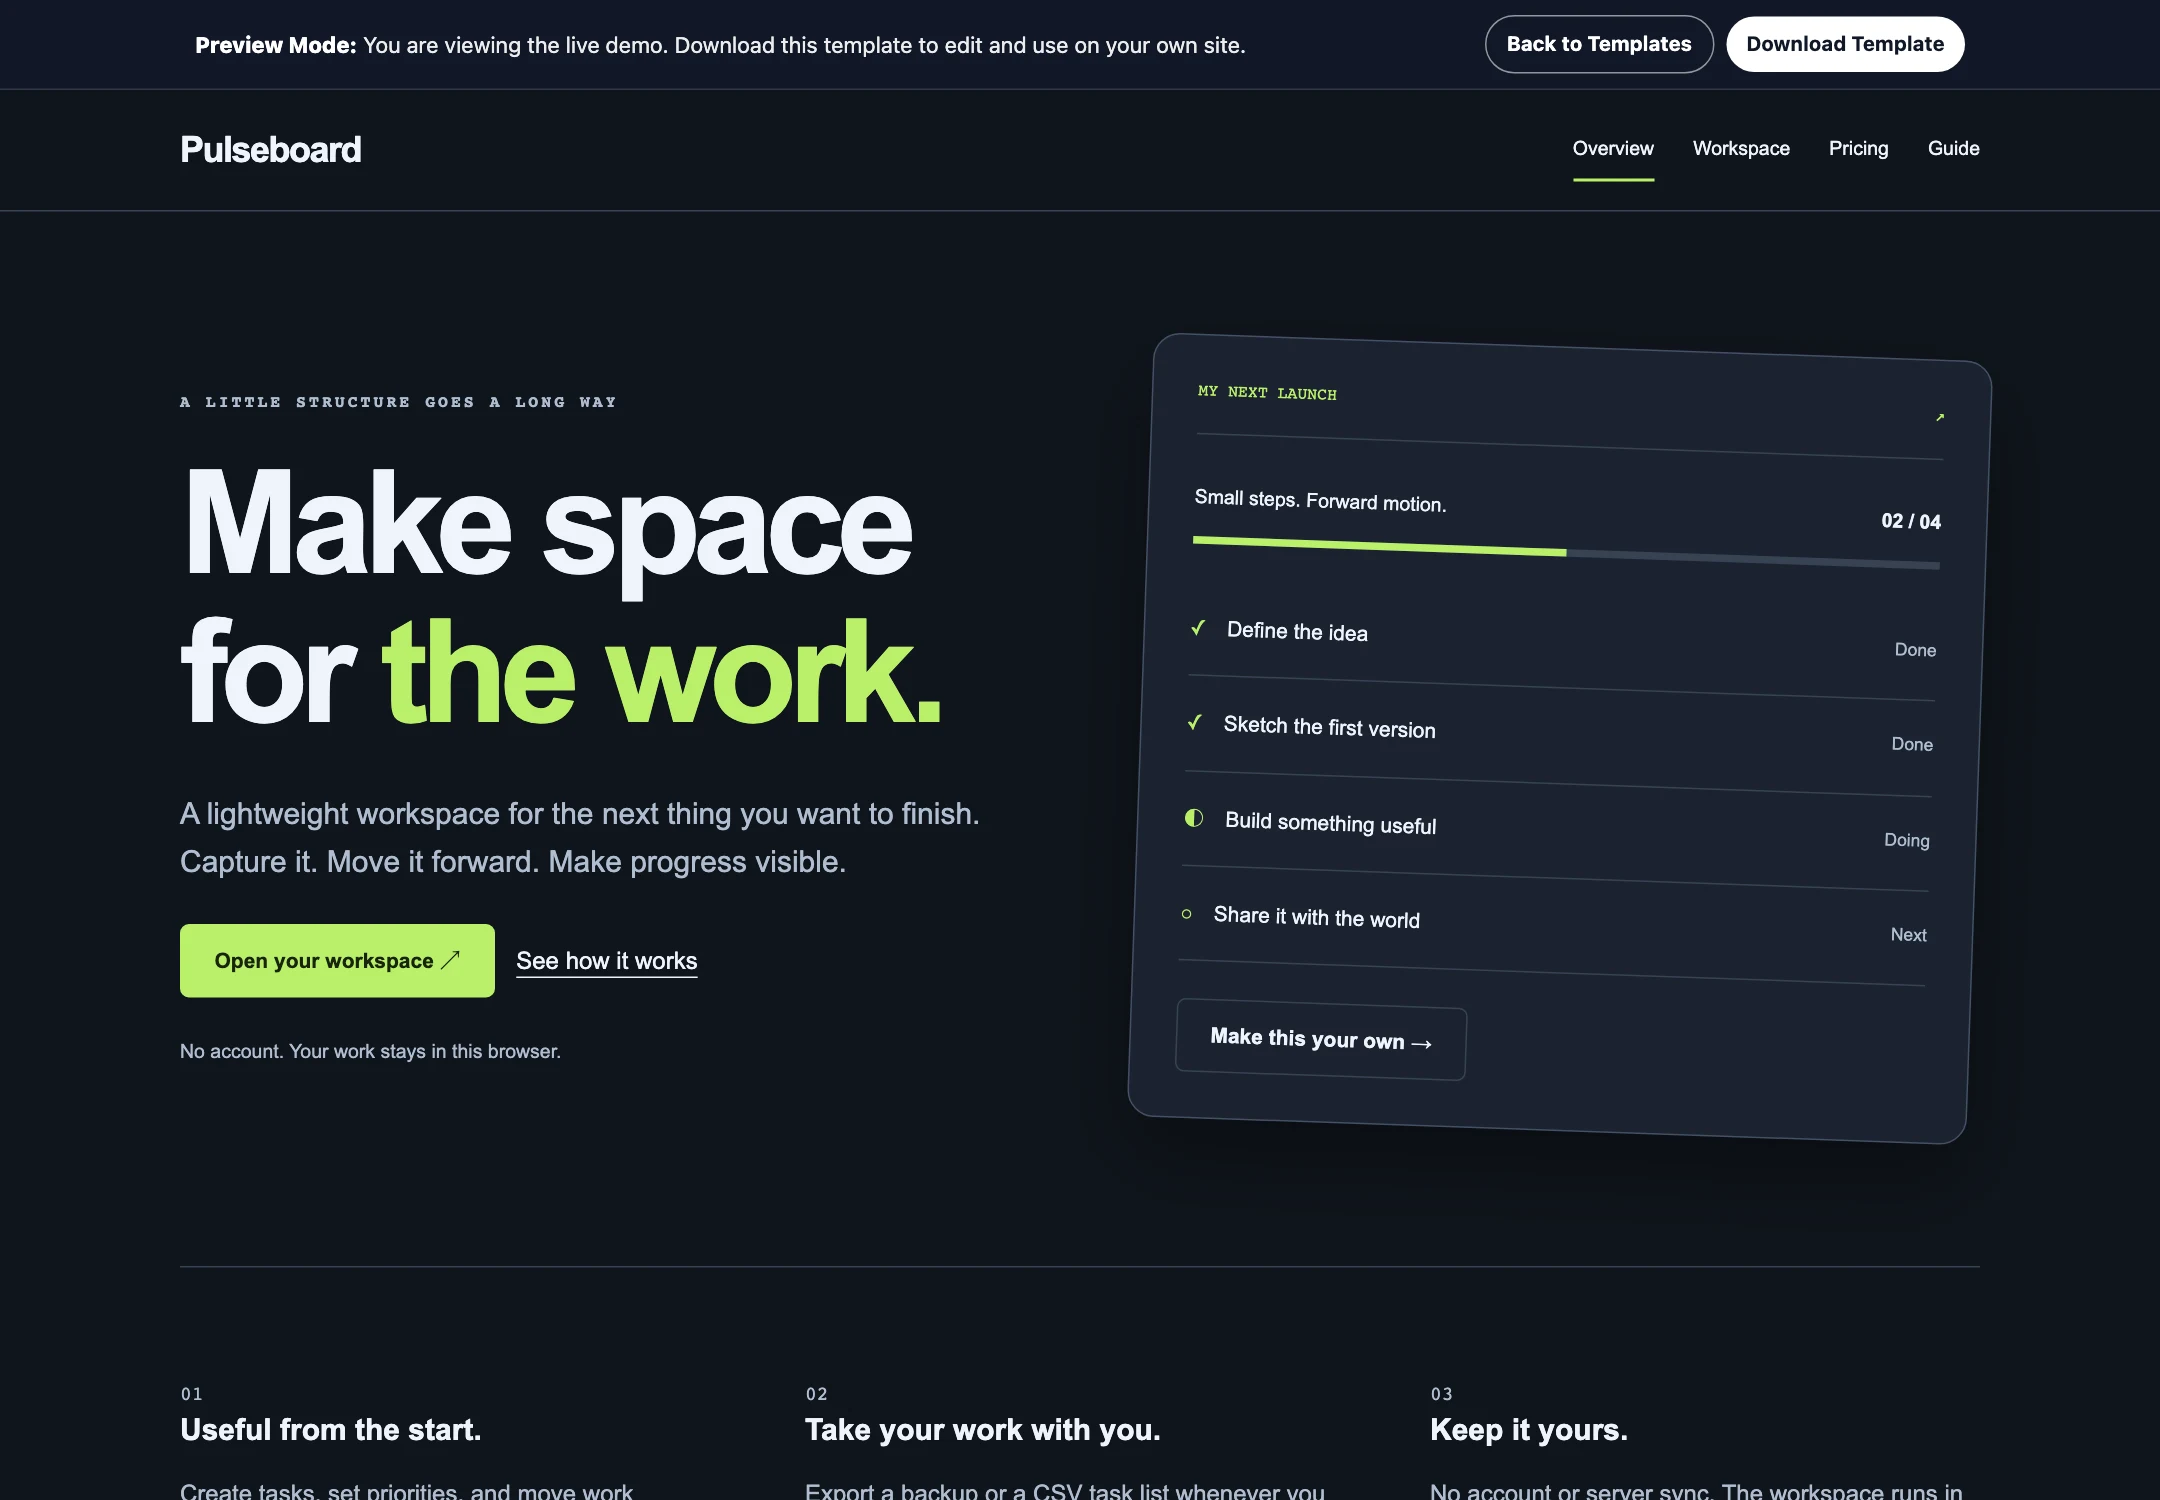Click the Build something useful task text
The image size is (2160, 1500).
1330,823
